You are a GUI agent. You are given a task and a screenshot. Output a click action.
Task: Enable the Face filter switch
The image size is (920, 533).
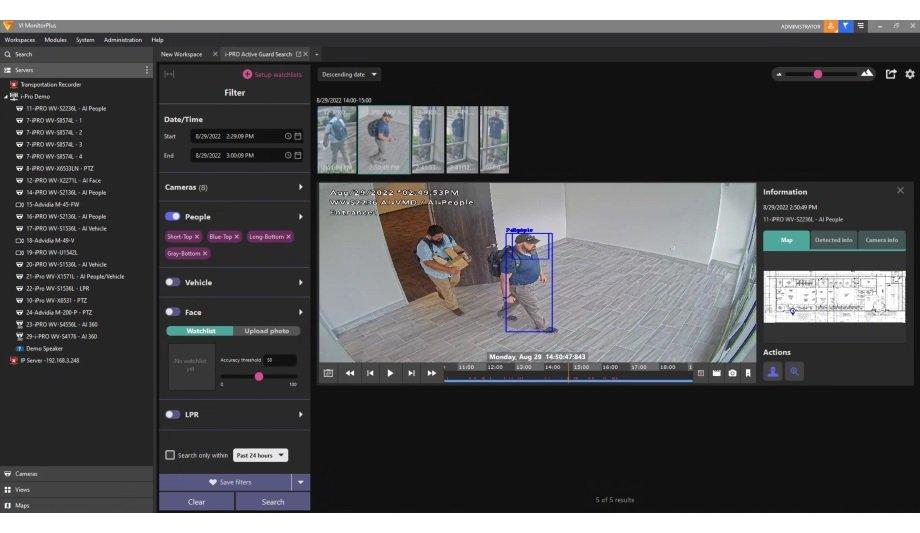coord(172,312)
